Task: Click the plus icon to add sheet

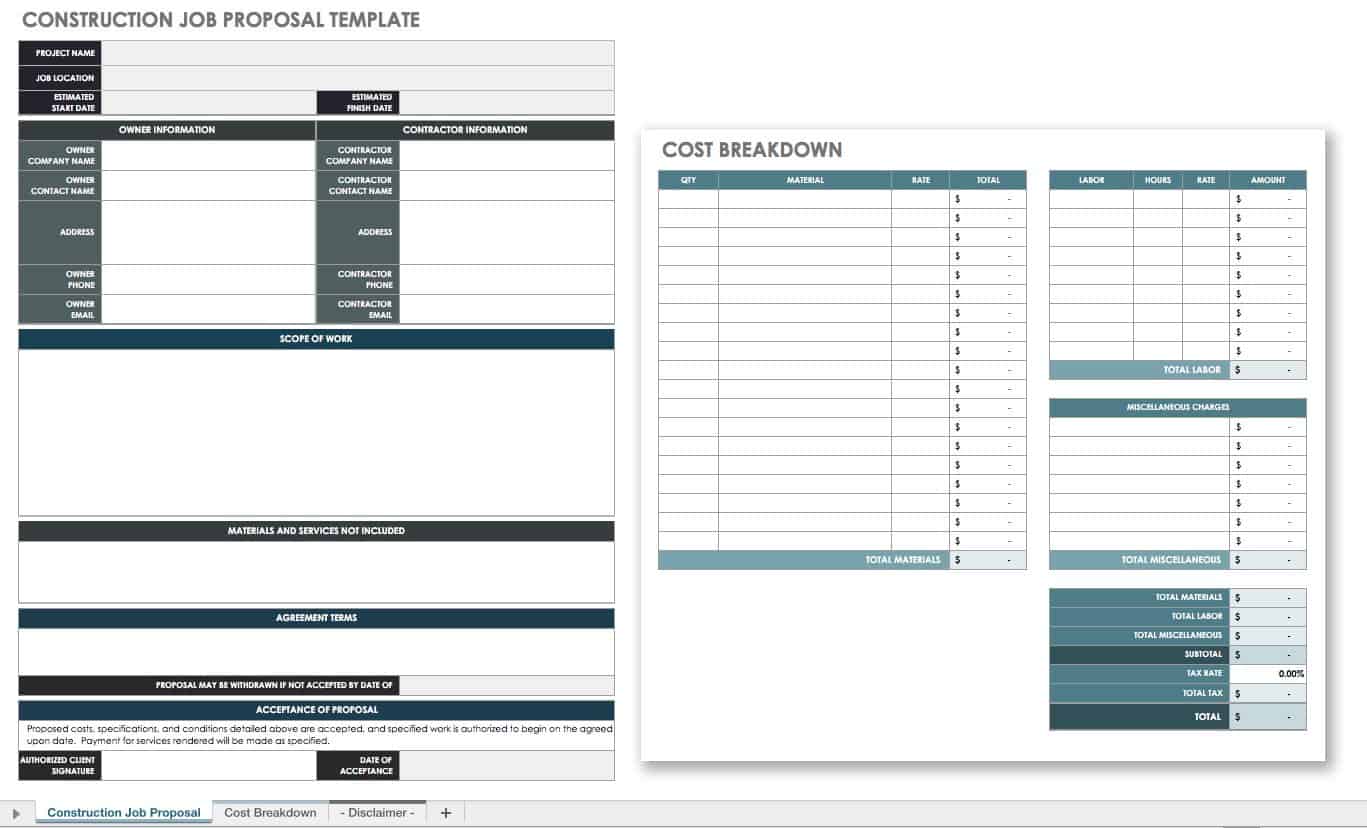Action: click(x=446, y=813)
